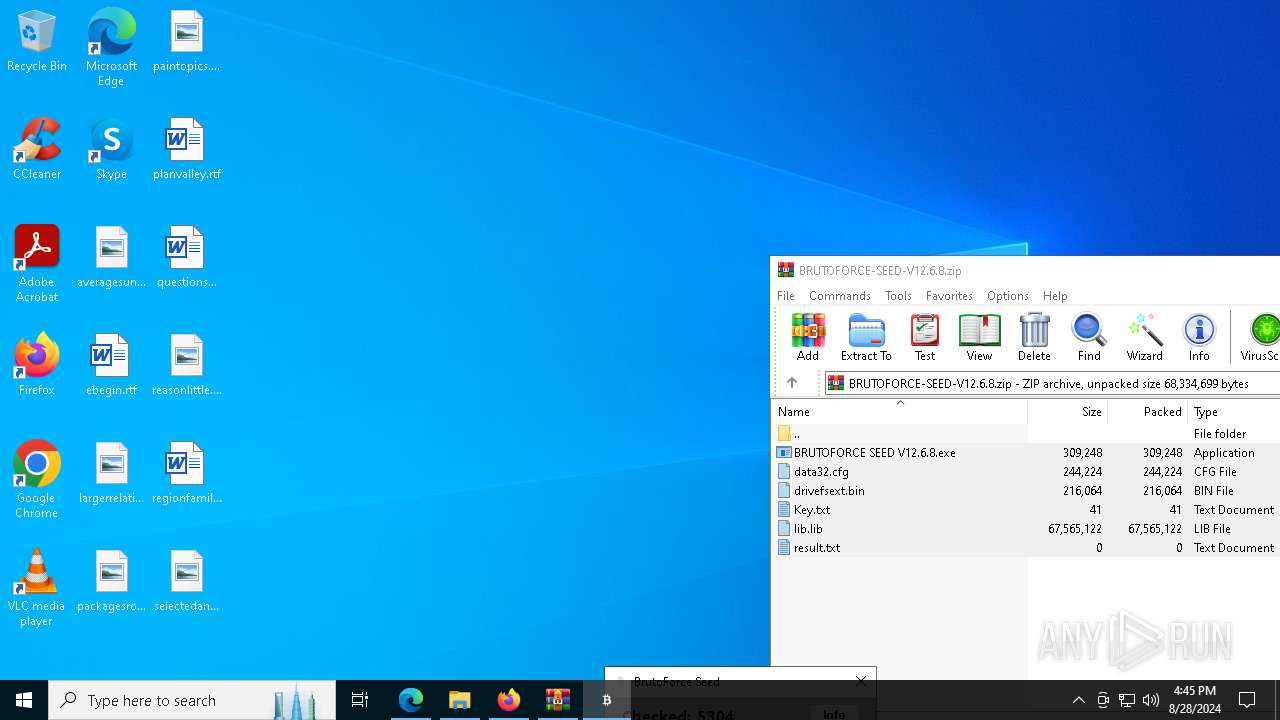The image size is (1280, 720).
Task: Open File Explorer from taskbar
Action: pos(460,700)
